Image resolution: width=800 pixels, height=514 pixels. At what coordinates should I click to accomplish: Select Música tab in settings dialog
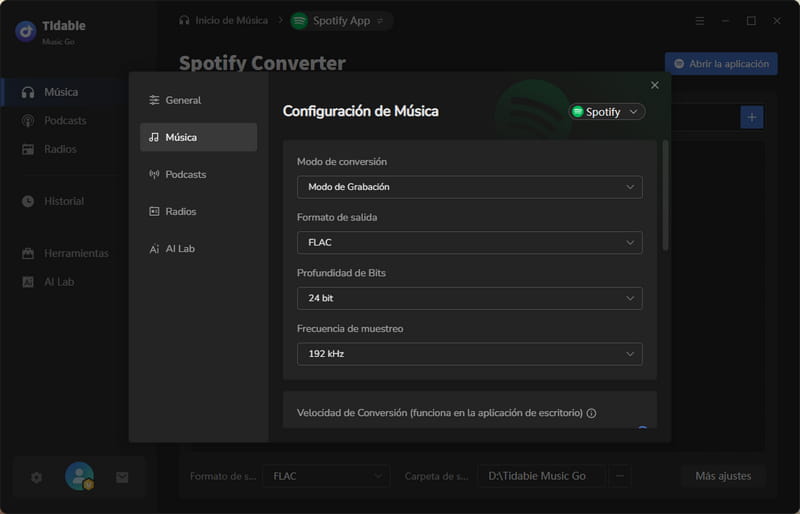click(x=198, y=137)
